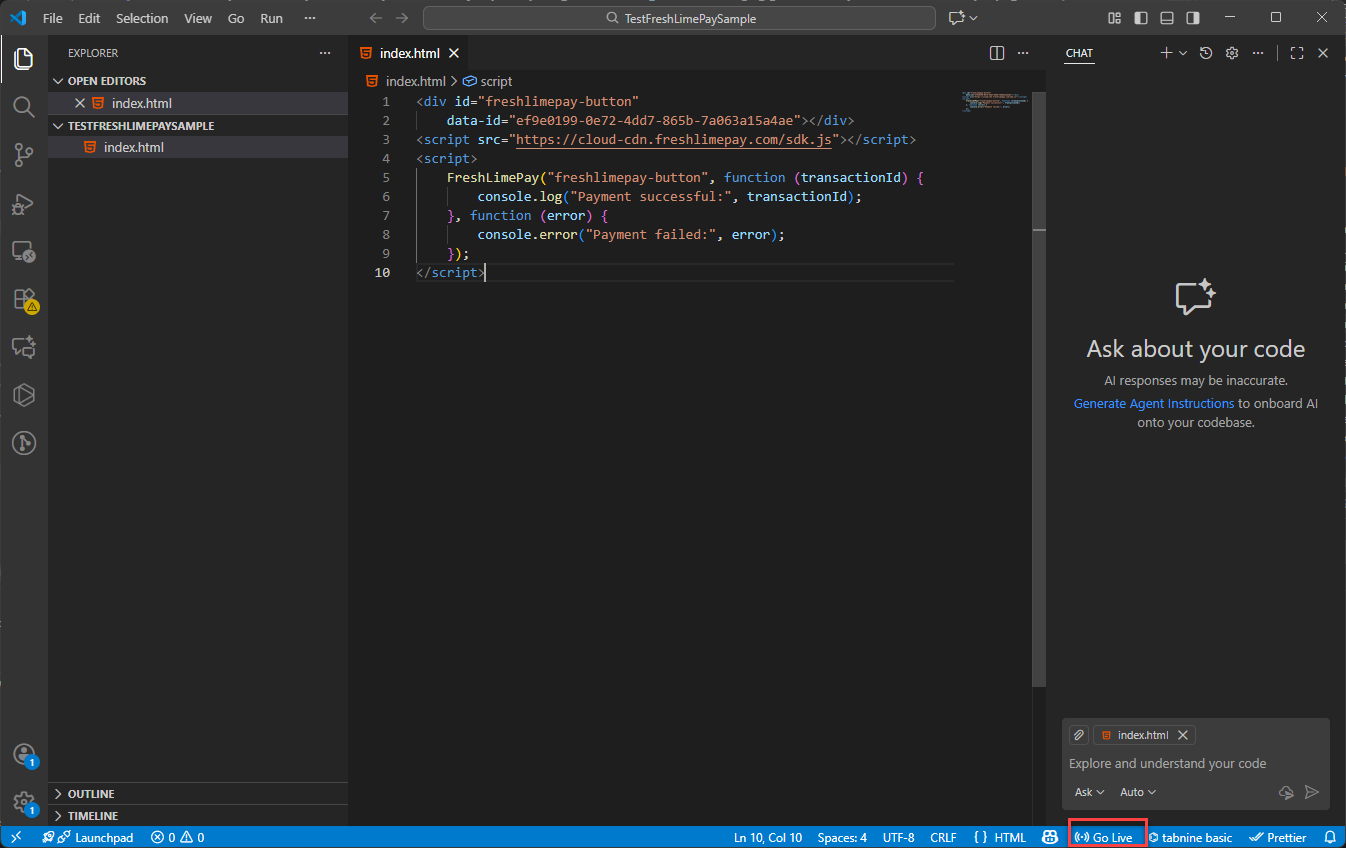The height and width of the screenshot is (848, 1346).
Task: Expand the Timeline section
Action: pyautogui.click(x=92, y=816)
